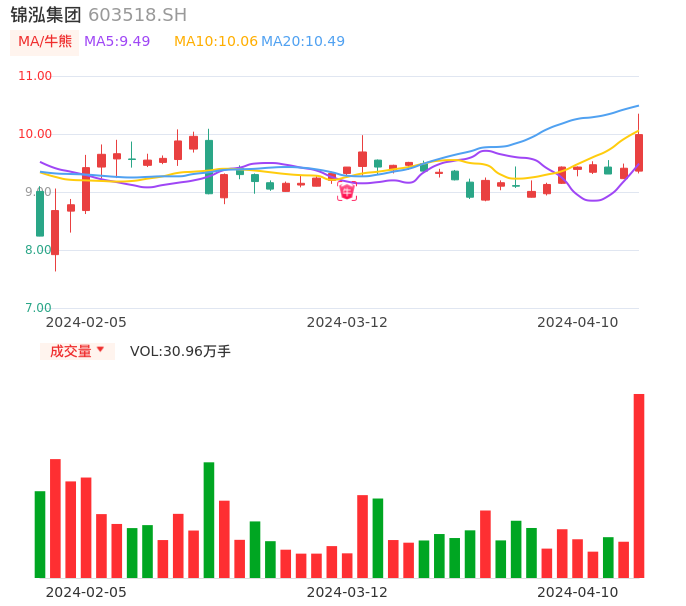Image resolution: width=686 pixels, height=606 pixels.
Task: Select the MA/牛熊 indicator button
Action: coord(45,41)
